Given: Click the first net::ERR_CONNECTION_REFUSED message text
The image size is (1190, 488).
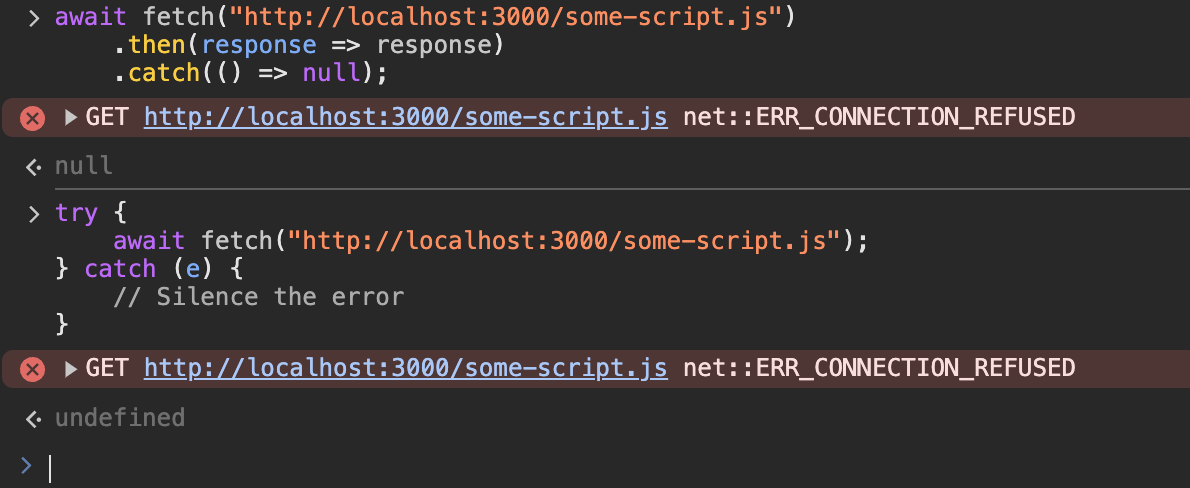Looking at the screenshot, I should pos(879,117).
